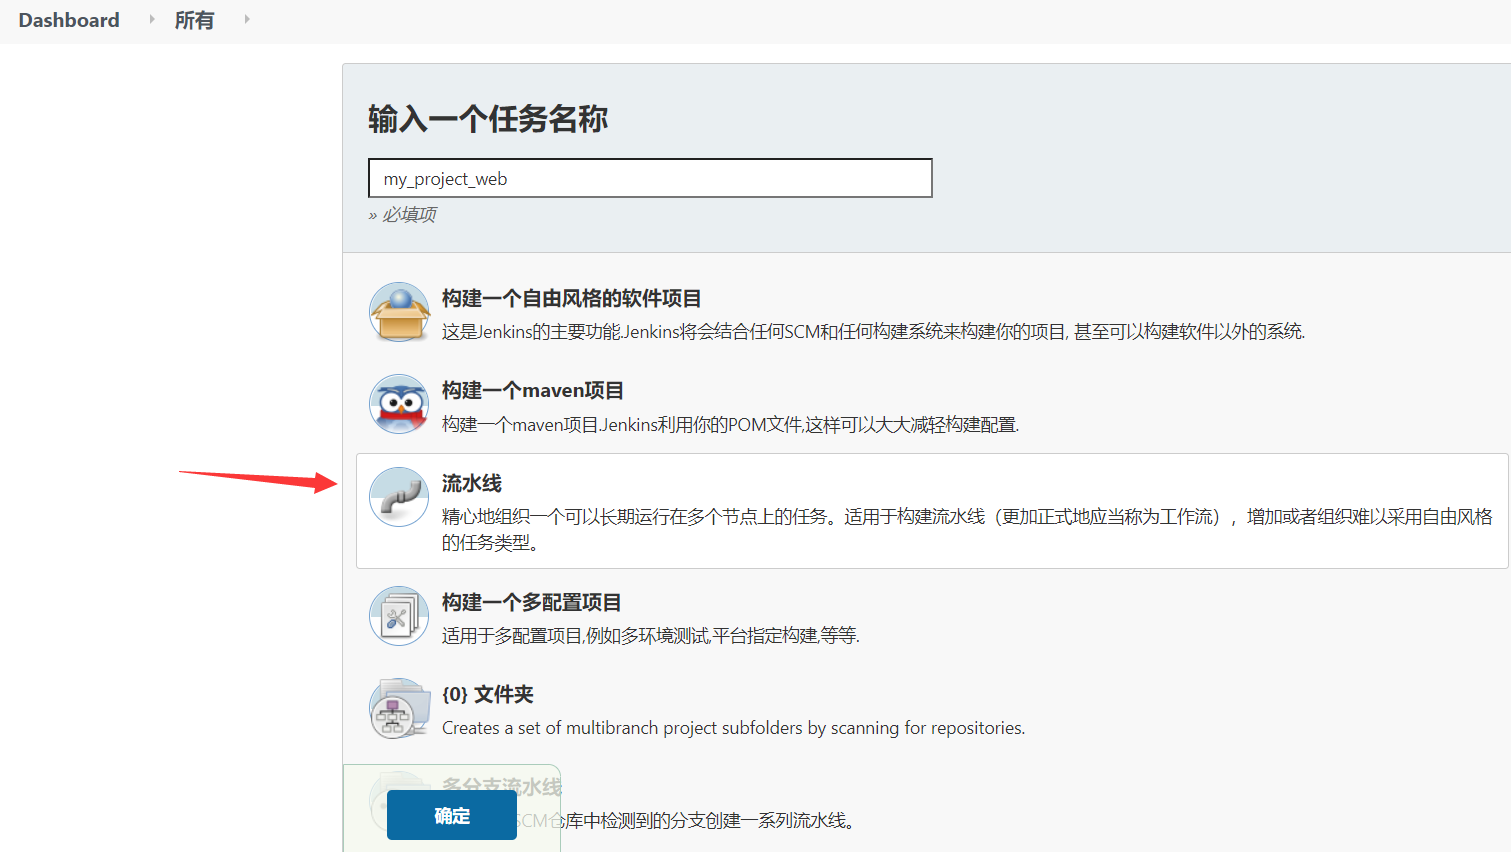Click the my_project_web text value
Viewport: 1511px width, 852px height.
tap(444, 178)
